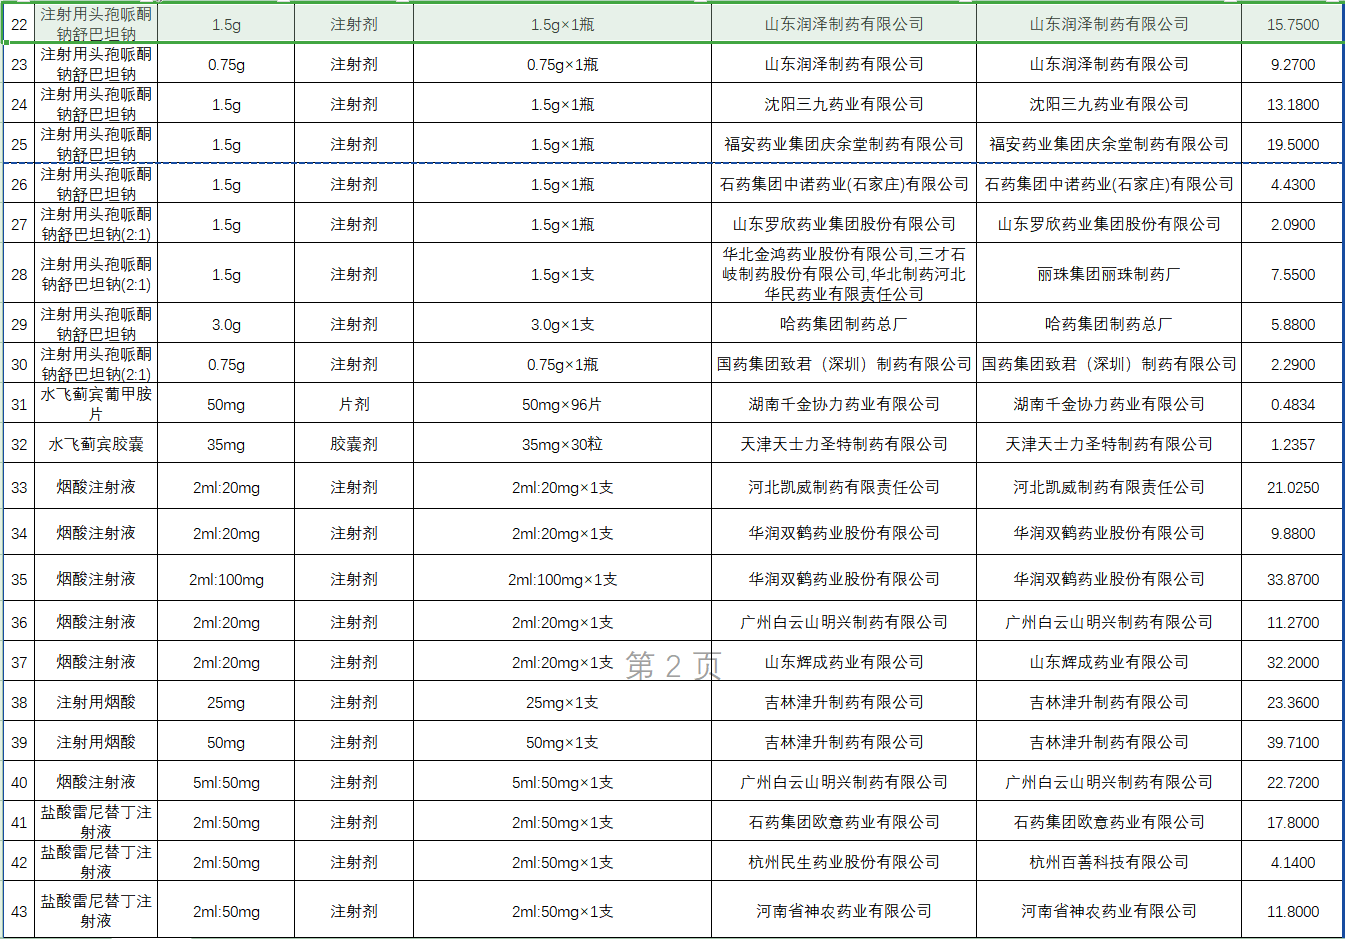This screenshot has width=1345, height=939.
Task: Click the 4.4300 price value
Action: click(1292, 184)
